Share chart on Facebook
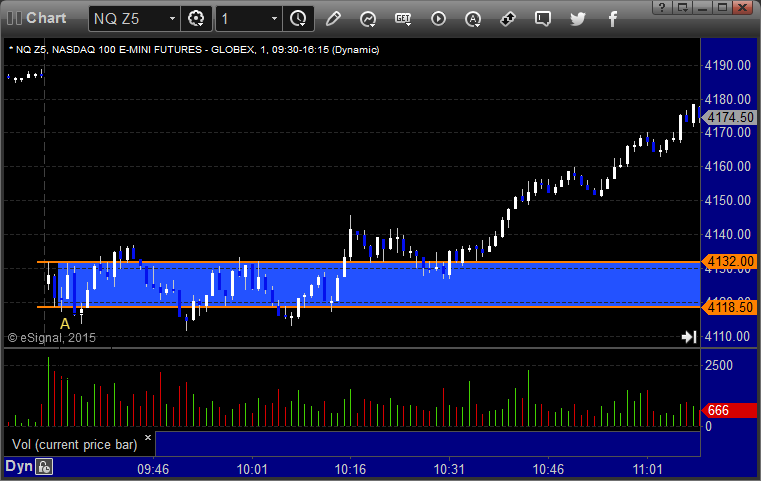Image resolution: width=761 pixels, height=481 pixels. click(612, 19)
